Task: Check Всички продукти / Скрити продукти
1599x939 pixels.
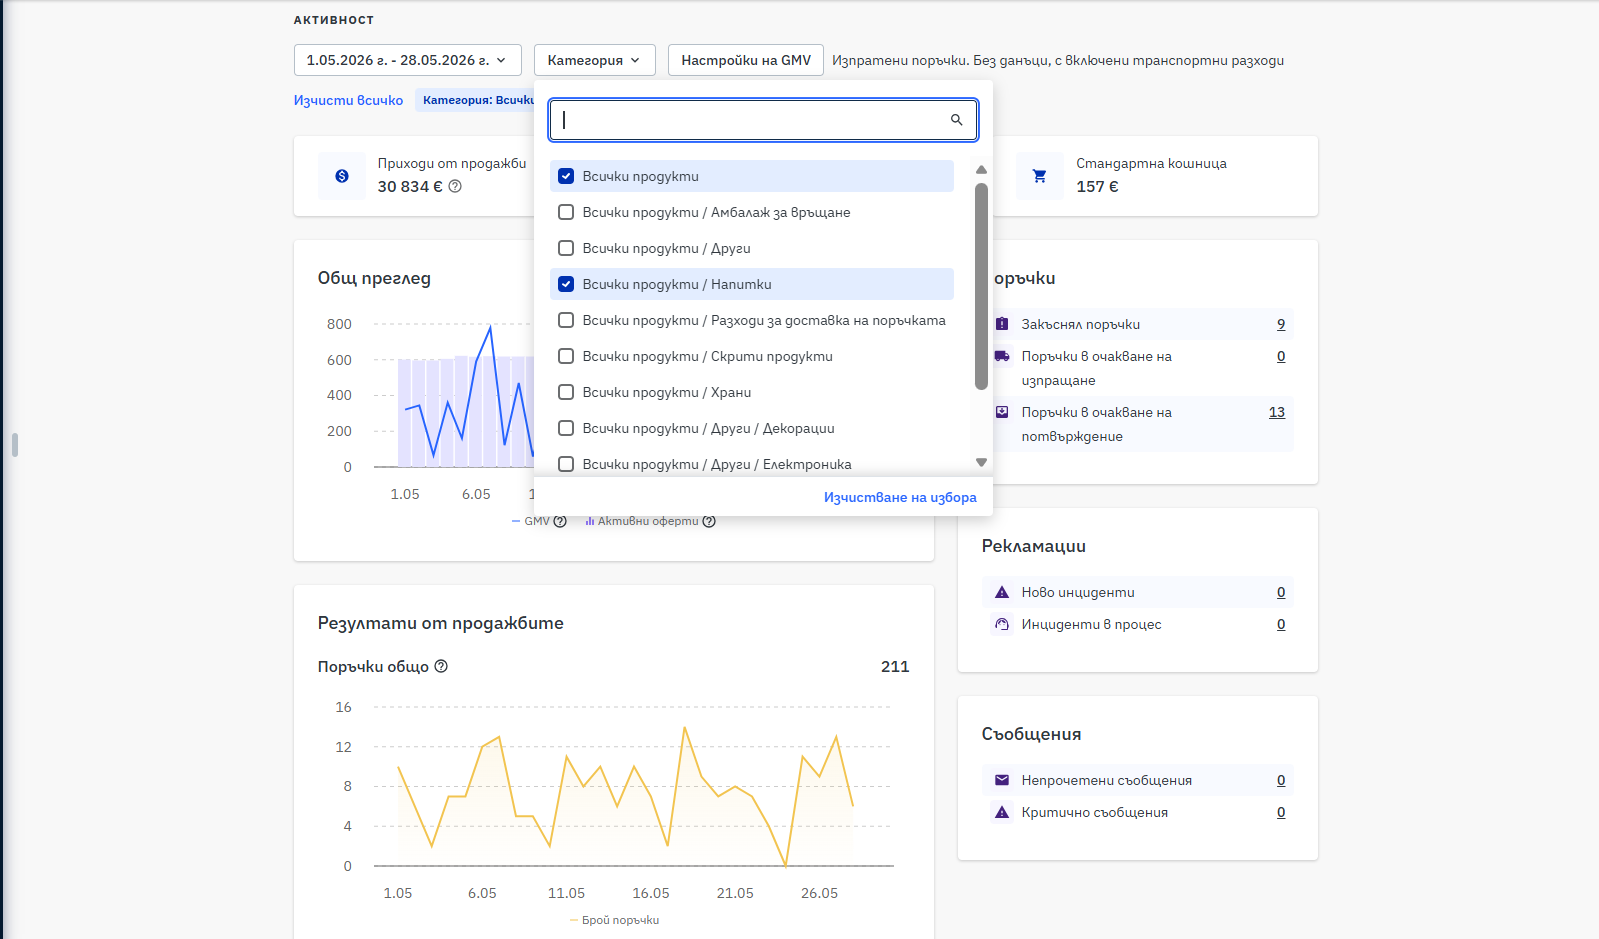Action: click(566, 356)
